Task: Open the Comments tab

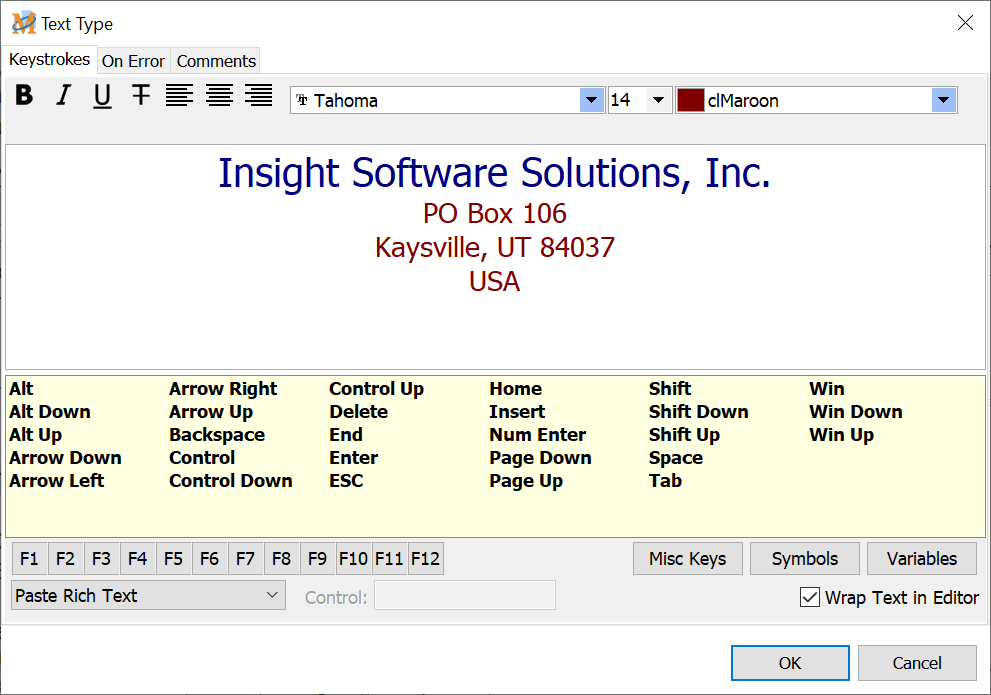Action: point(216,61)
